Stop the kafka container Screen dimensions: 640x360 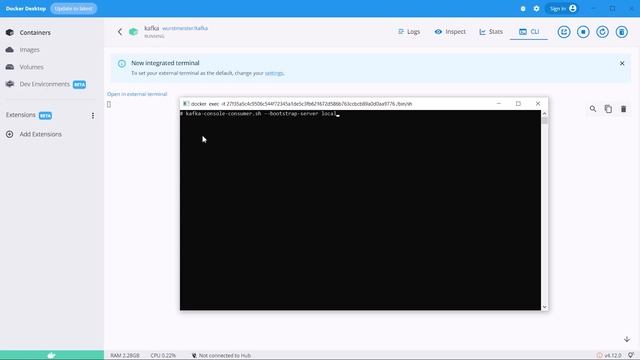click(x=583, y=32)
